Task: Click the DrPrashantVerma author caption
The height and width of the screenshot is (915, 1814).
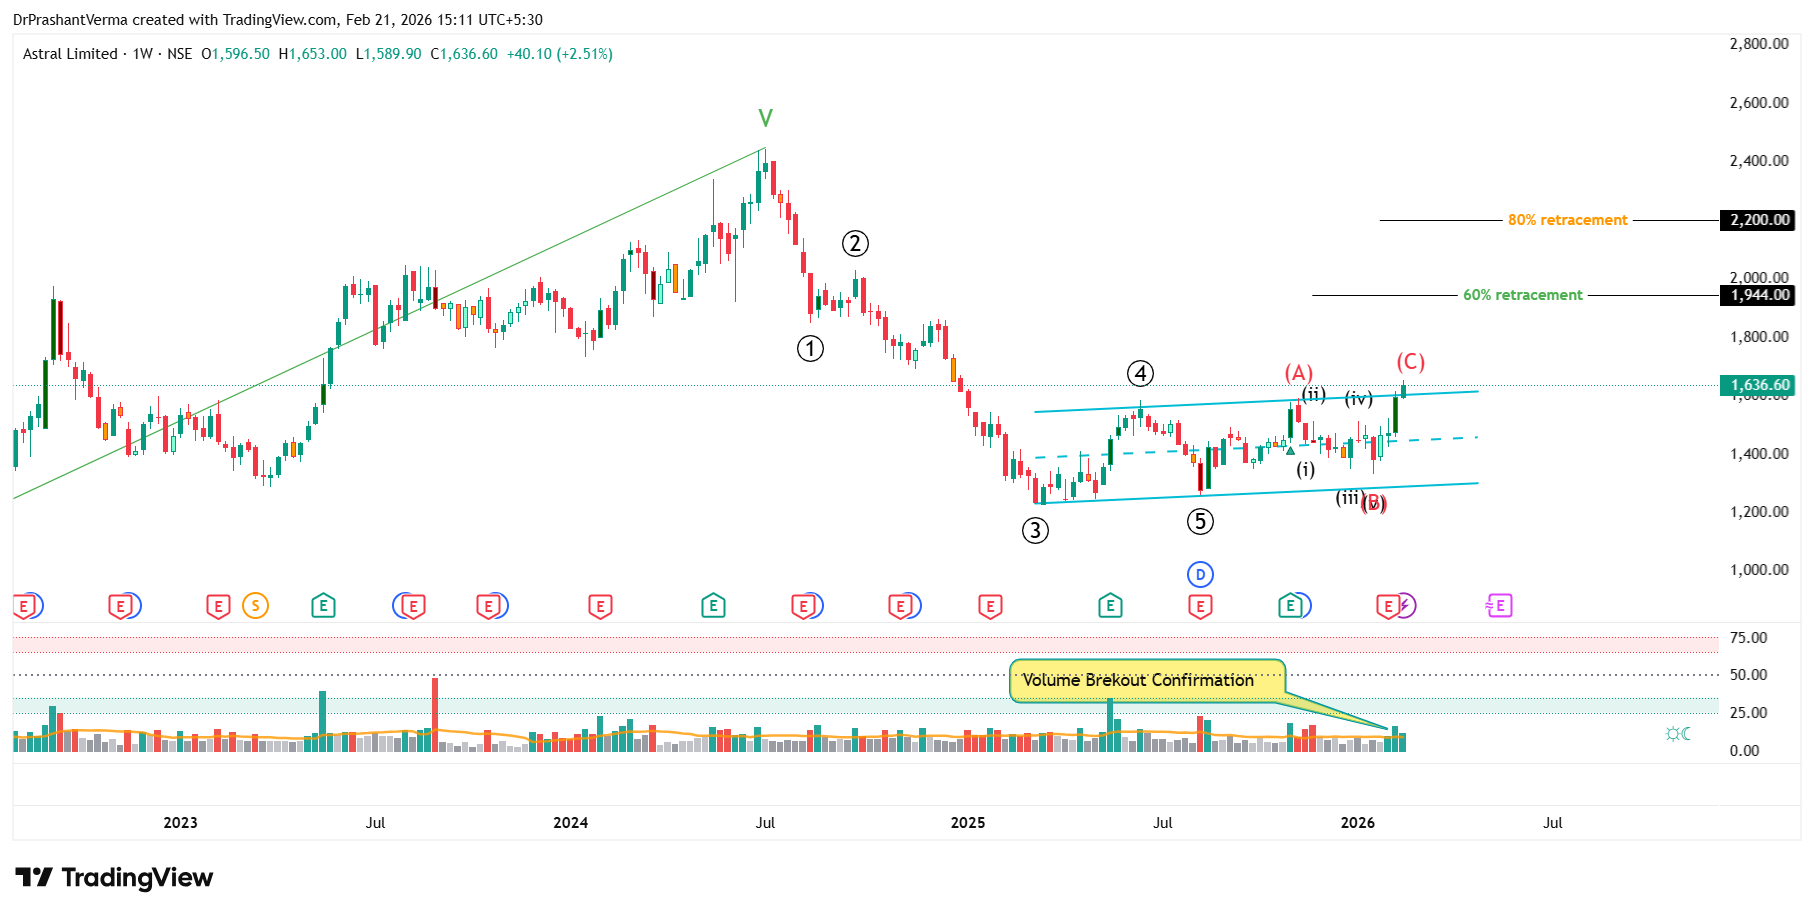Action: click(x=70, y=20)
